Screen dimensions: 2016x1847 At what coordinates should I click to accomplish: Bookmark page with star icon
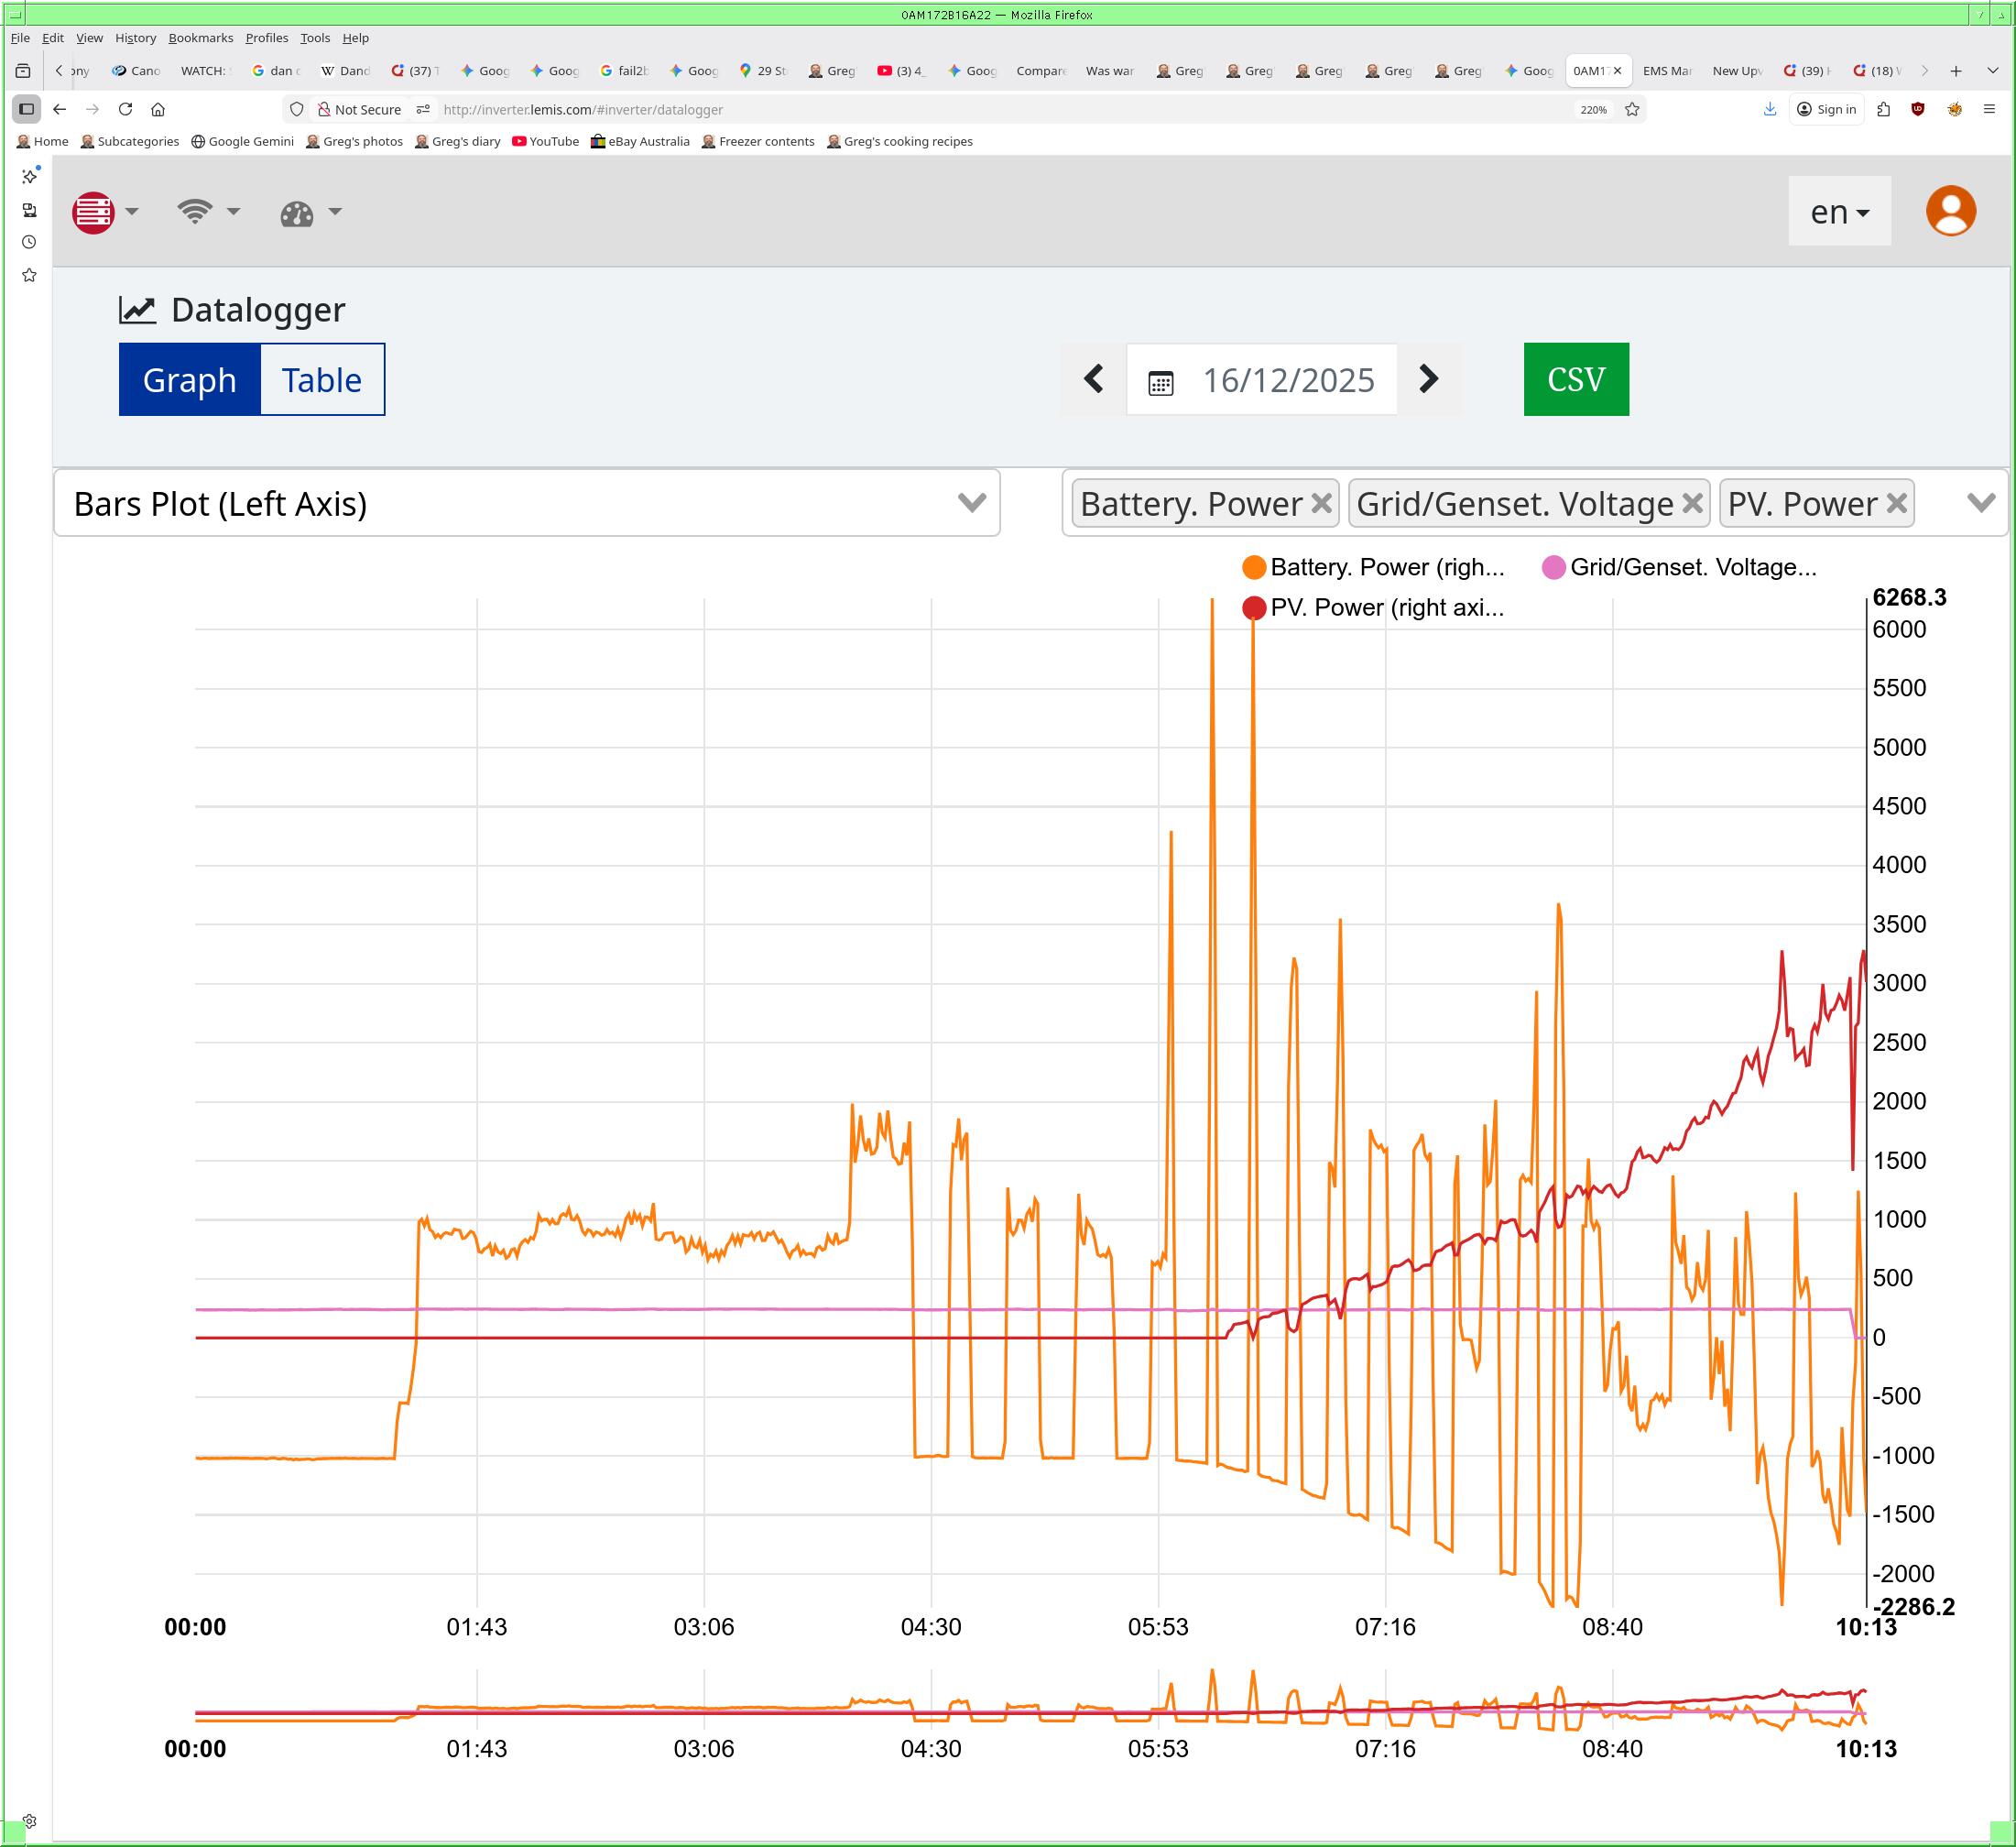(1632, 109)
